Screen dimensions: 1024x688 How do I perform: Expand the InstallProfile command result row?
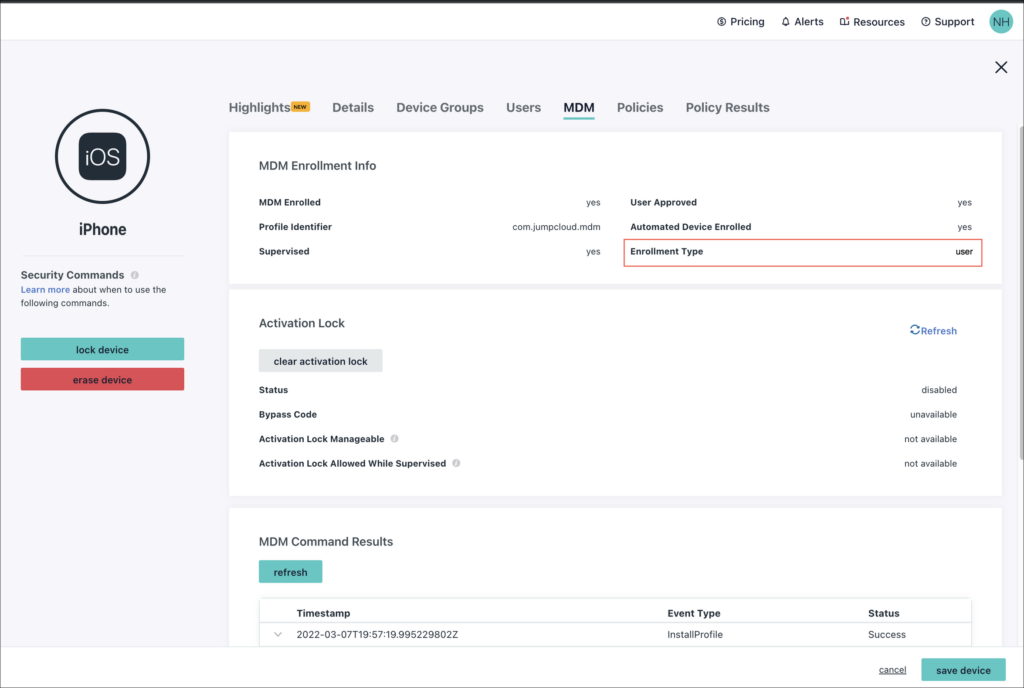(x=278, y=634)
